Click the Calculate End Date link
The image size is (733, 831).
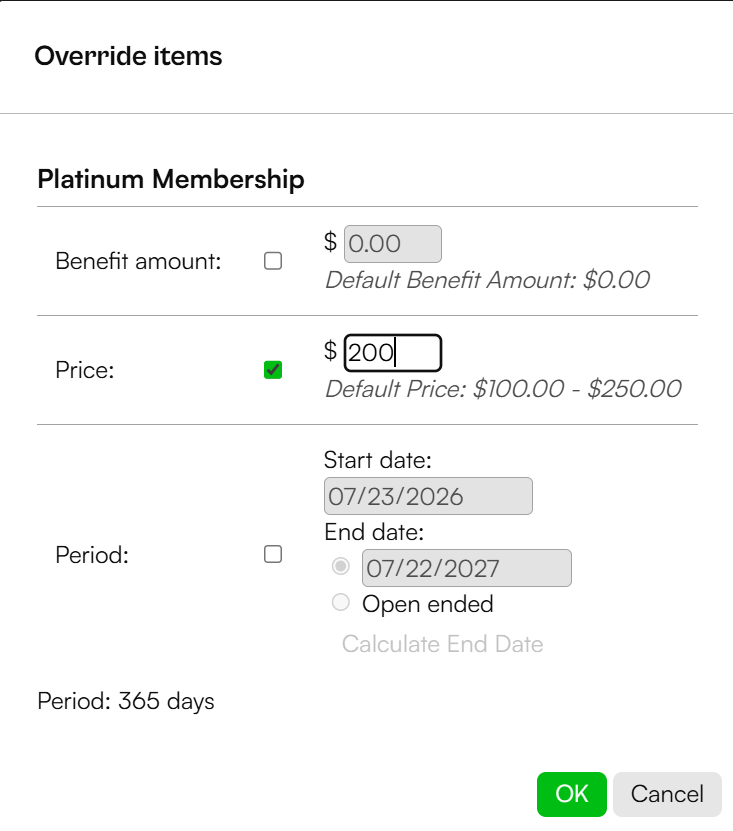[x=443, y=644]
